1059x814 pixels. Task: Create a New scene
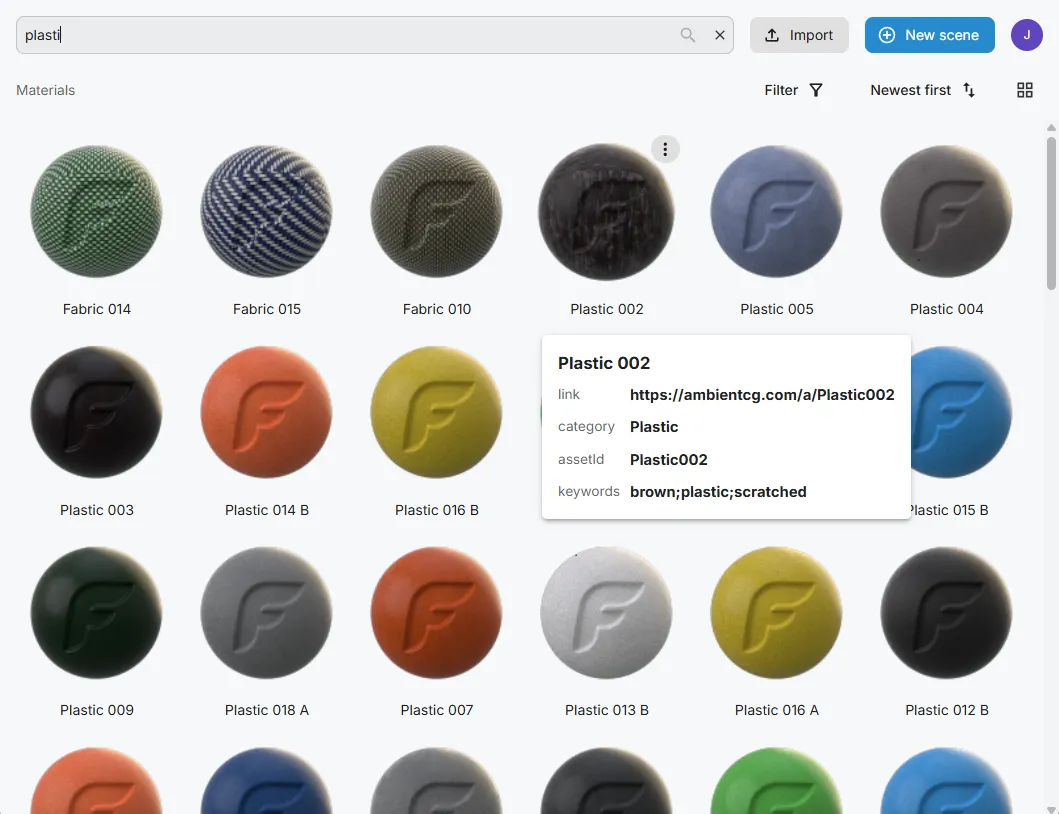929,35
